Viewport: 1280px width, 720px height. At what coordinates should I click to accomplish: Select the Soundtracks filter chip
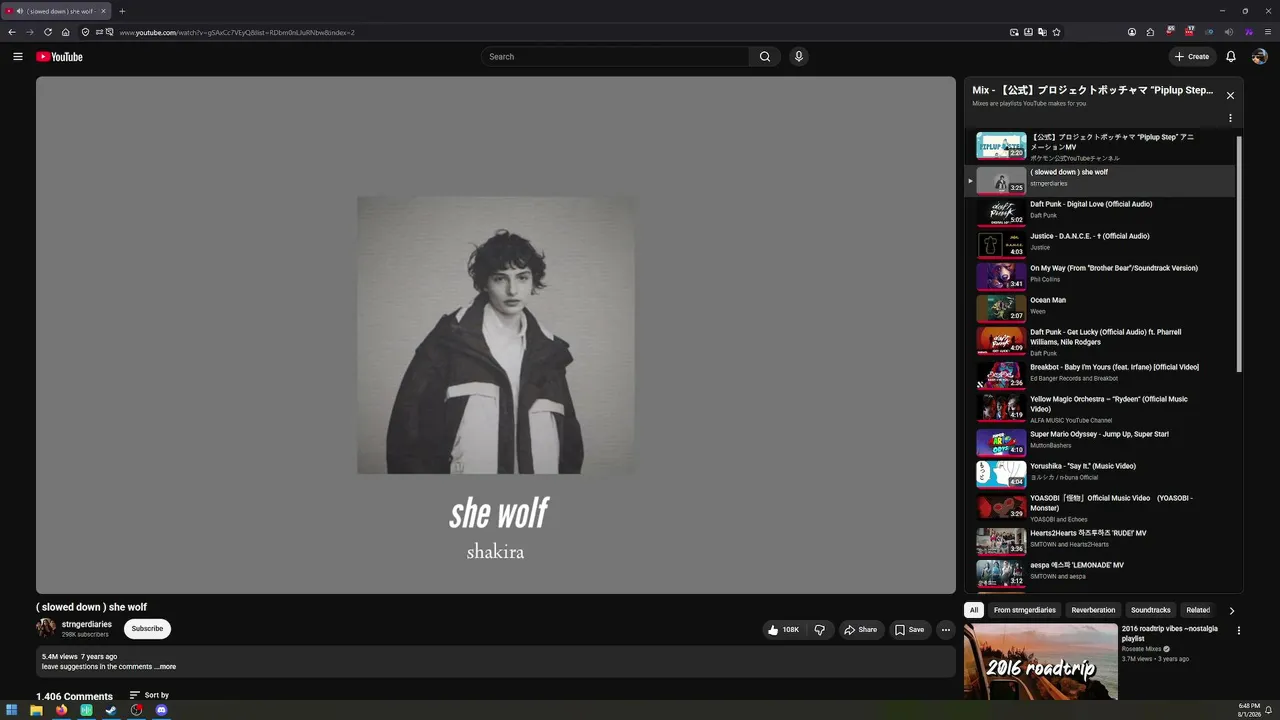(1150, 610)
